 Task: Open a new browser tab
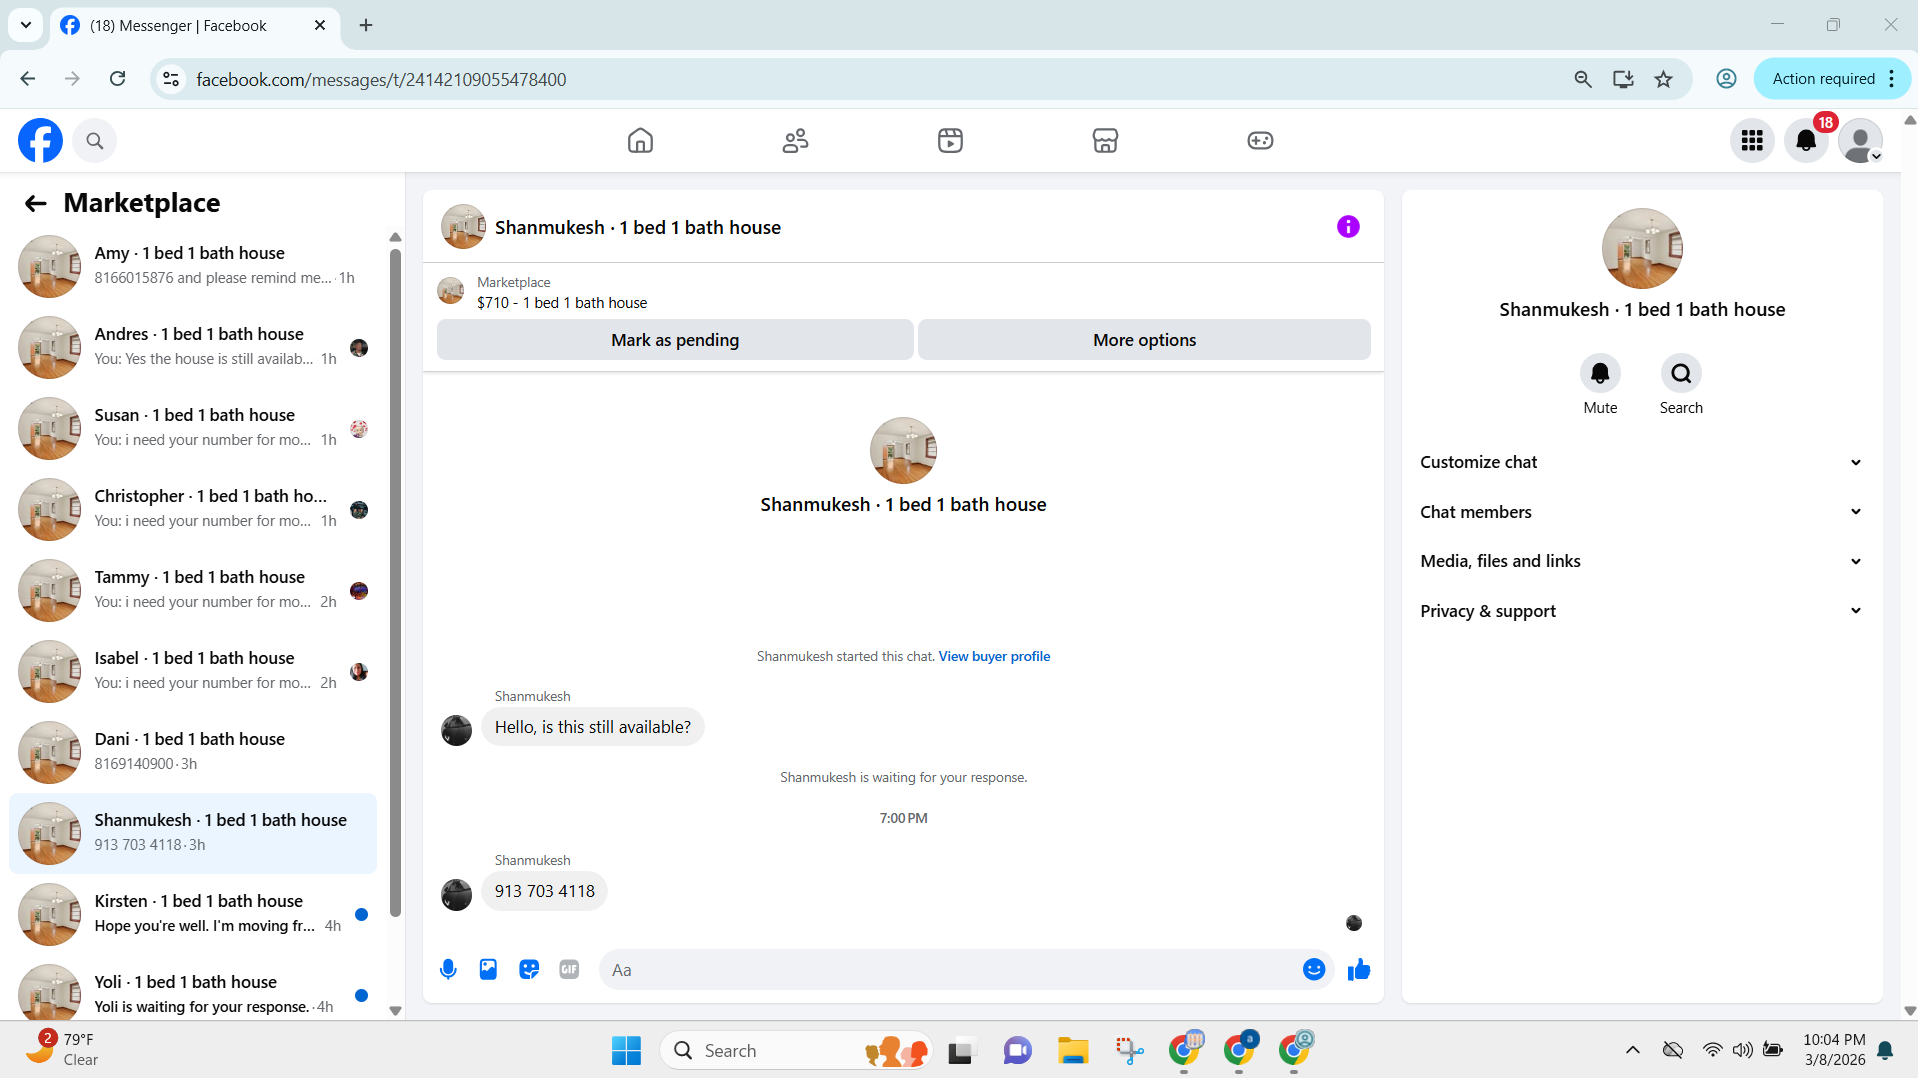(x=366, y=25)
